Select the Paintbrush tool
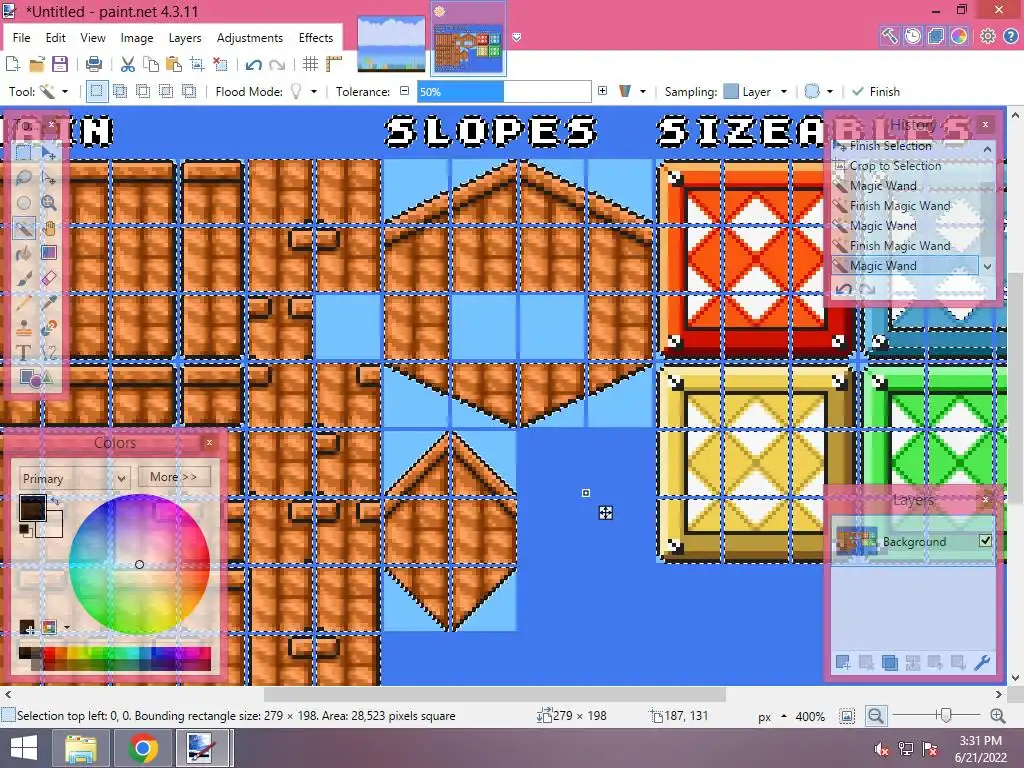The width and height of the screenshot is (1024, 768). click(24, 278)
